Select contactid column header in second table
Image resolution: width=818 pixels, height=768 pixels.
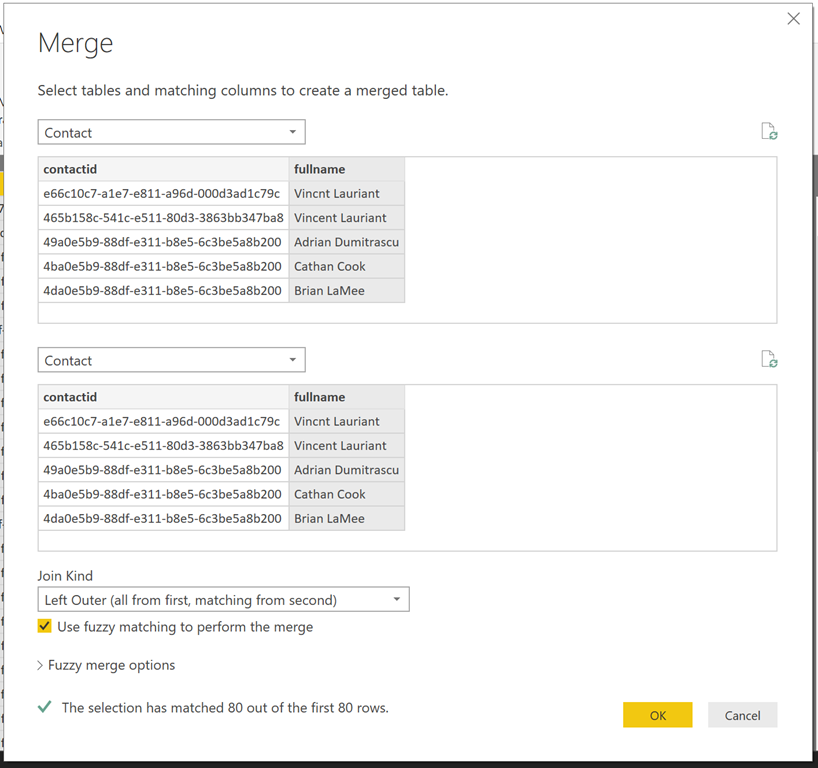(x=163, y=397)
